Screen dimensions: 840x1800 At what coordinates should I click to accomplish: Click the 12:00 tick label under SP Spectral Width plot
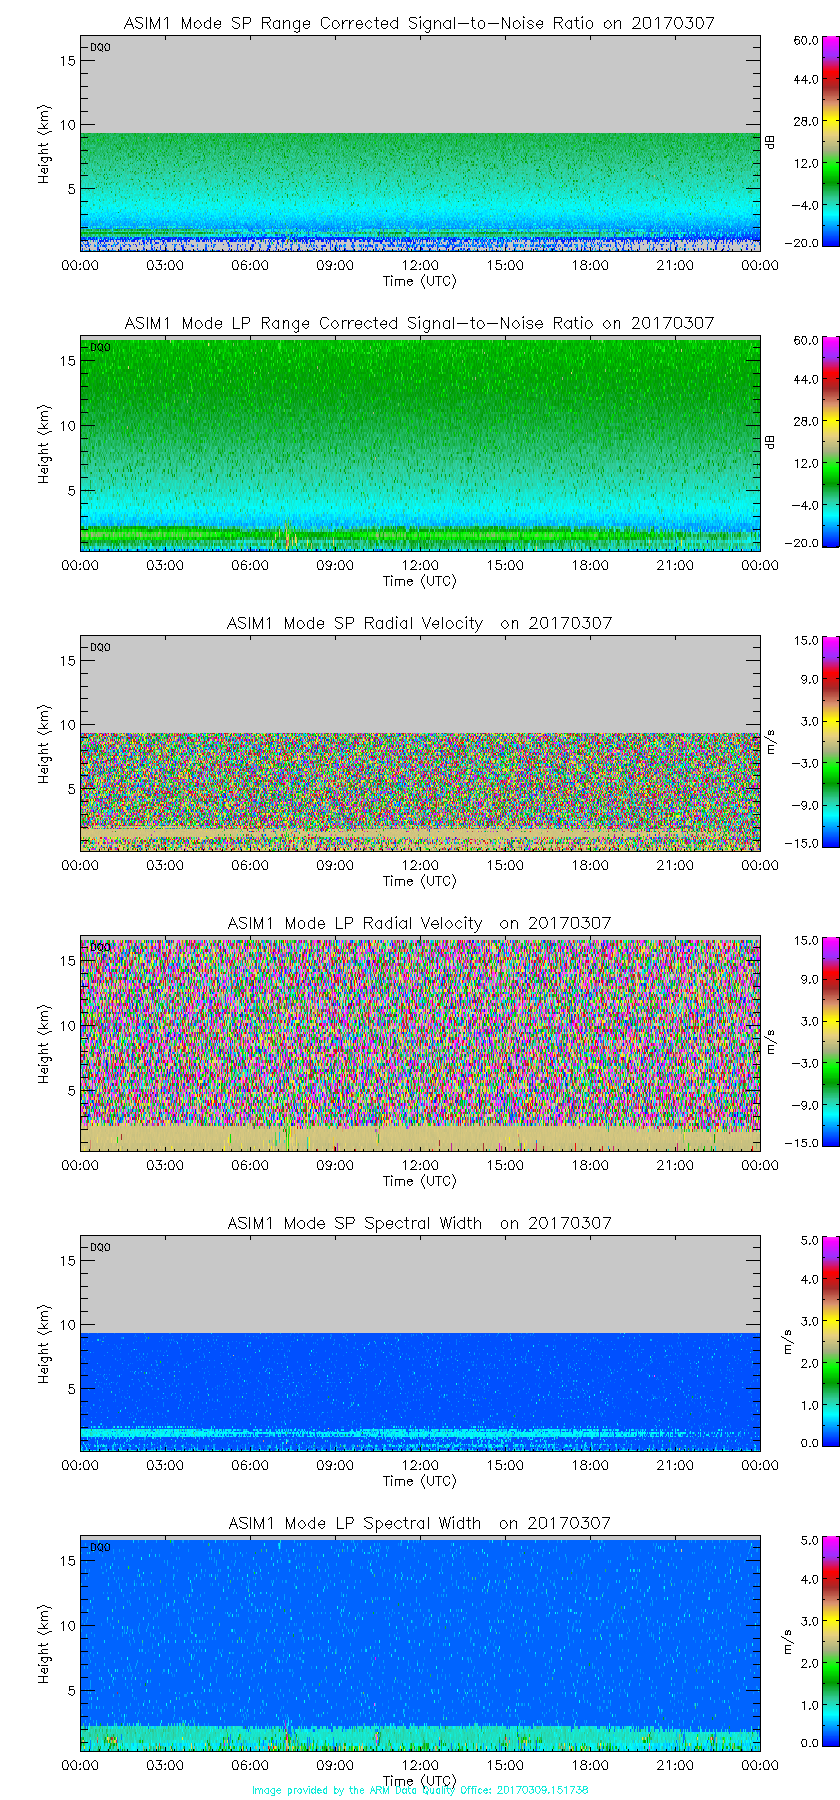click(x=420, y=1465)
